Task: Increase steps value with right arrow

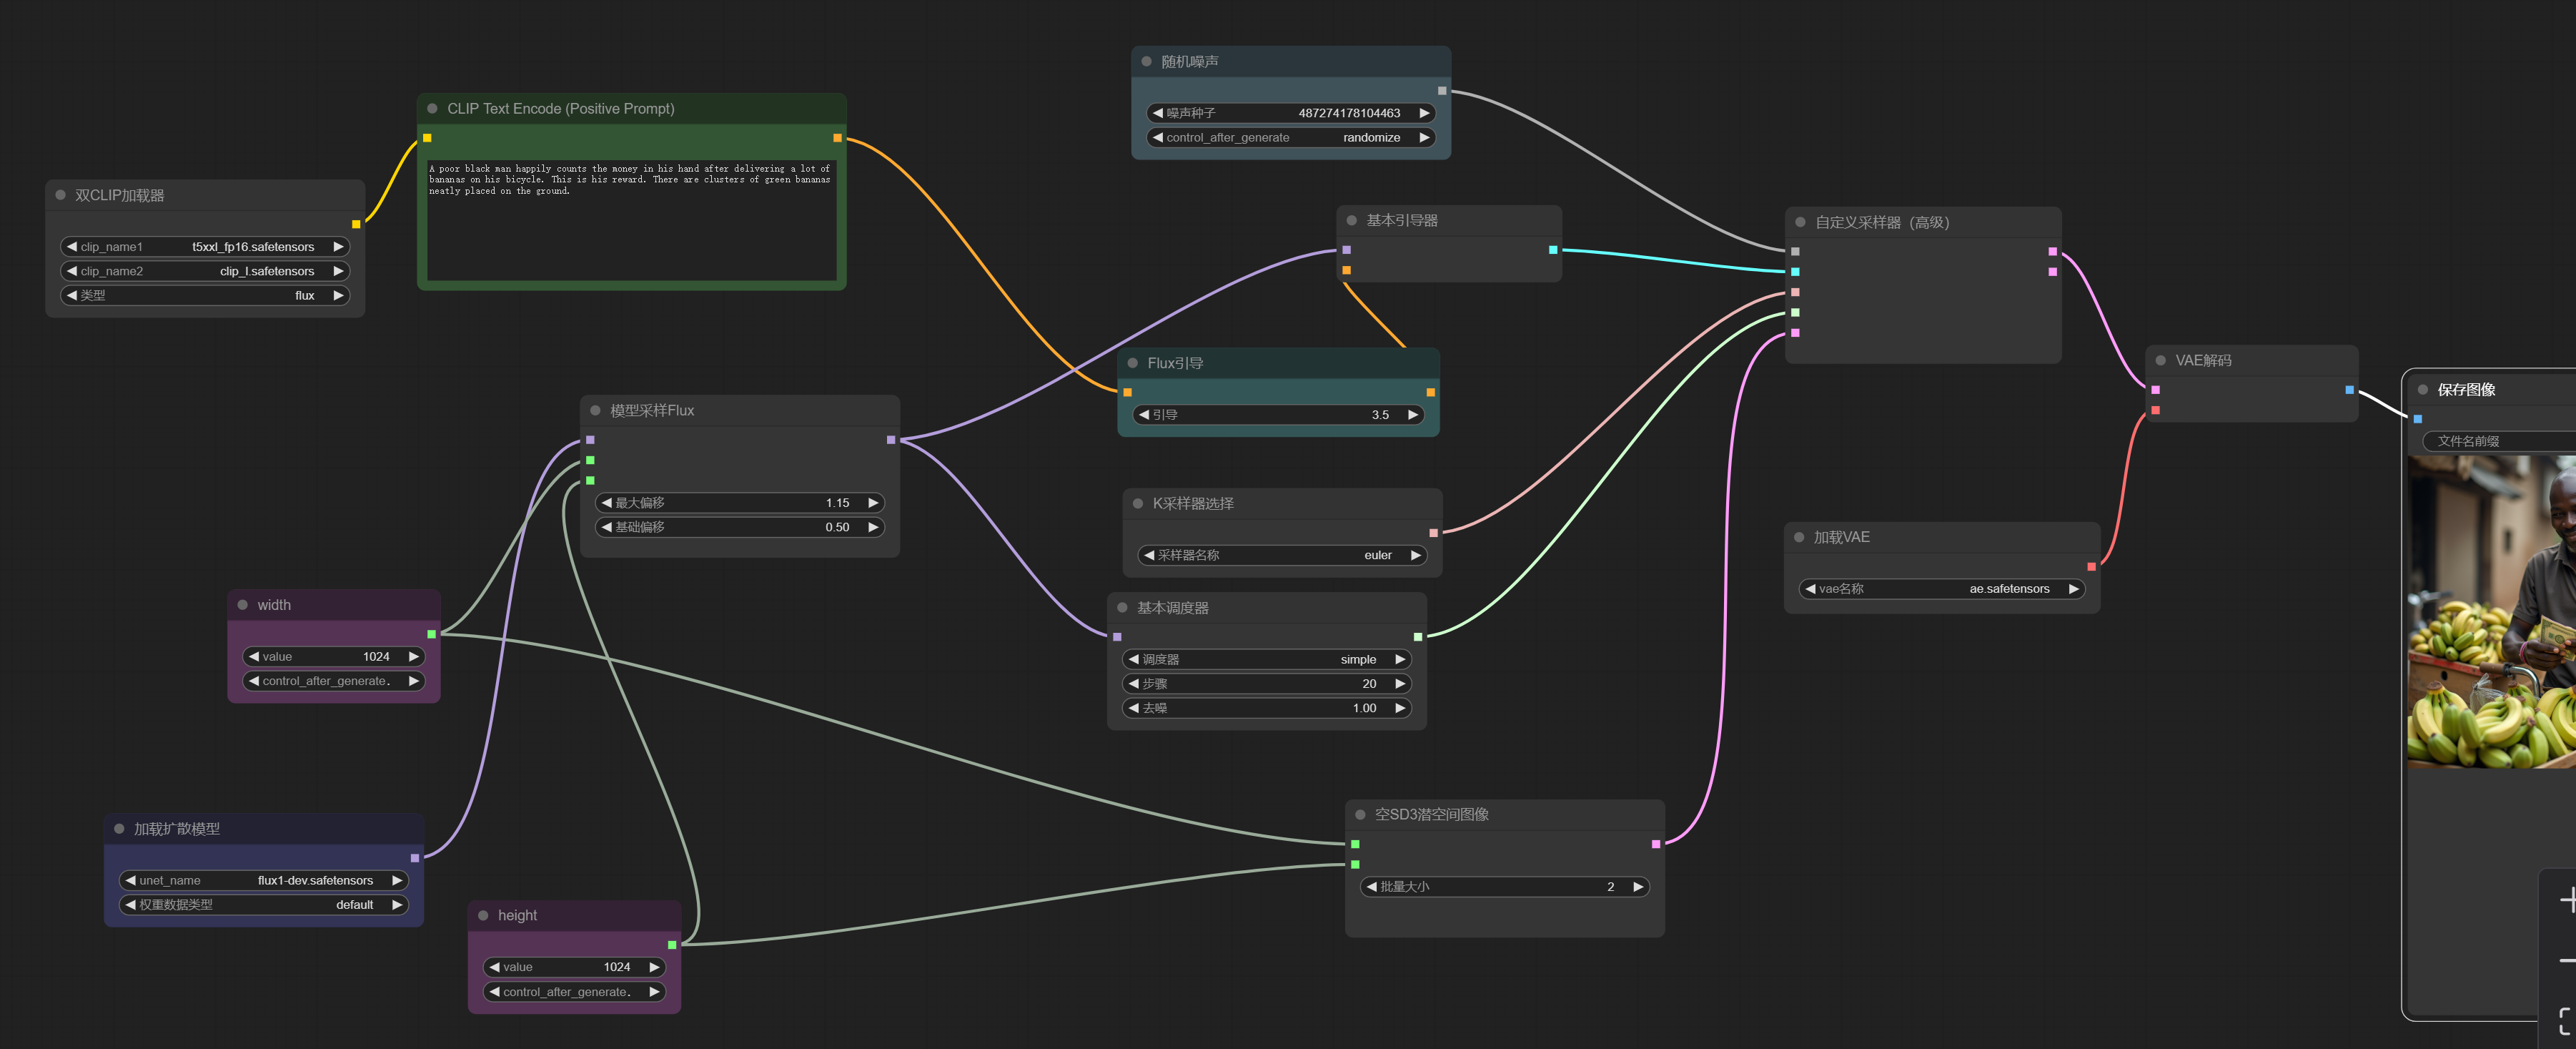Action: tap(1400, 684)
